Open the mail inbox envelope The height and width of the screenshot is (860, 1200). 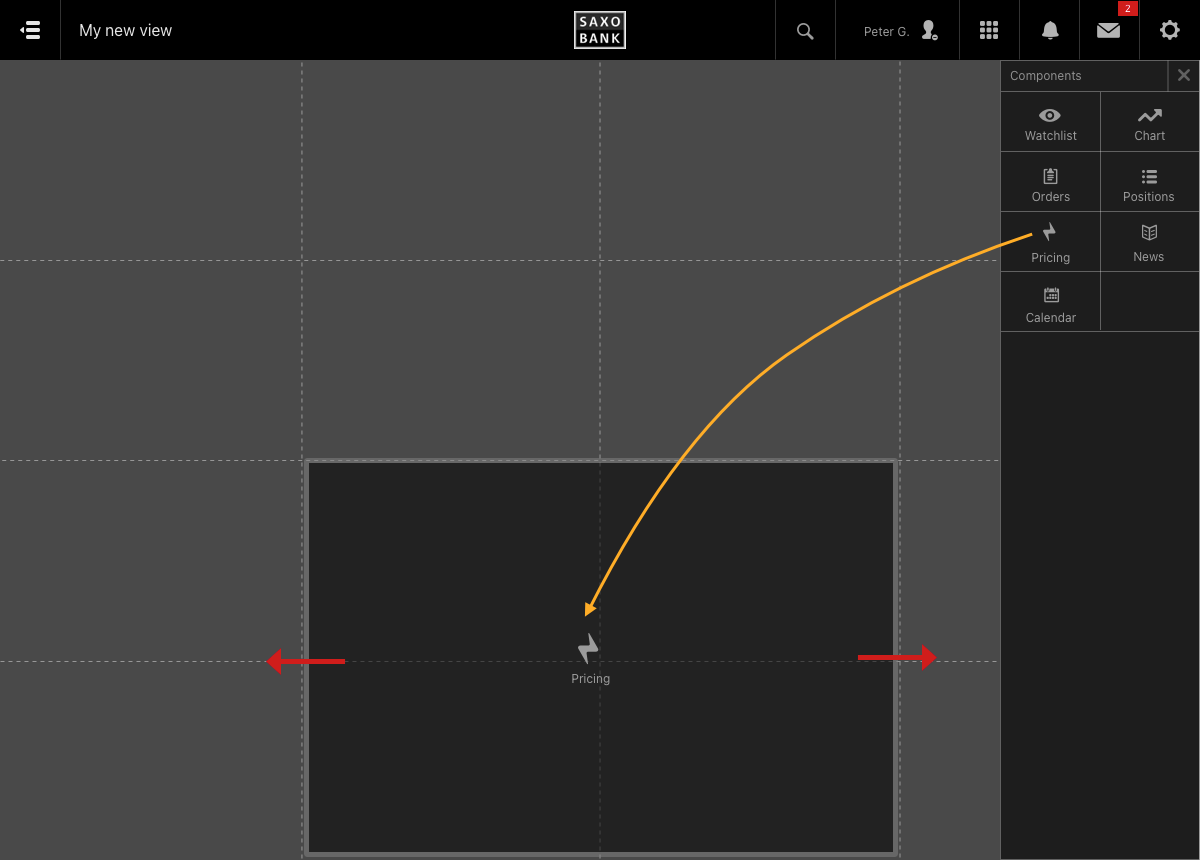pyautogui.click(x=1108, y=31)
